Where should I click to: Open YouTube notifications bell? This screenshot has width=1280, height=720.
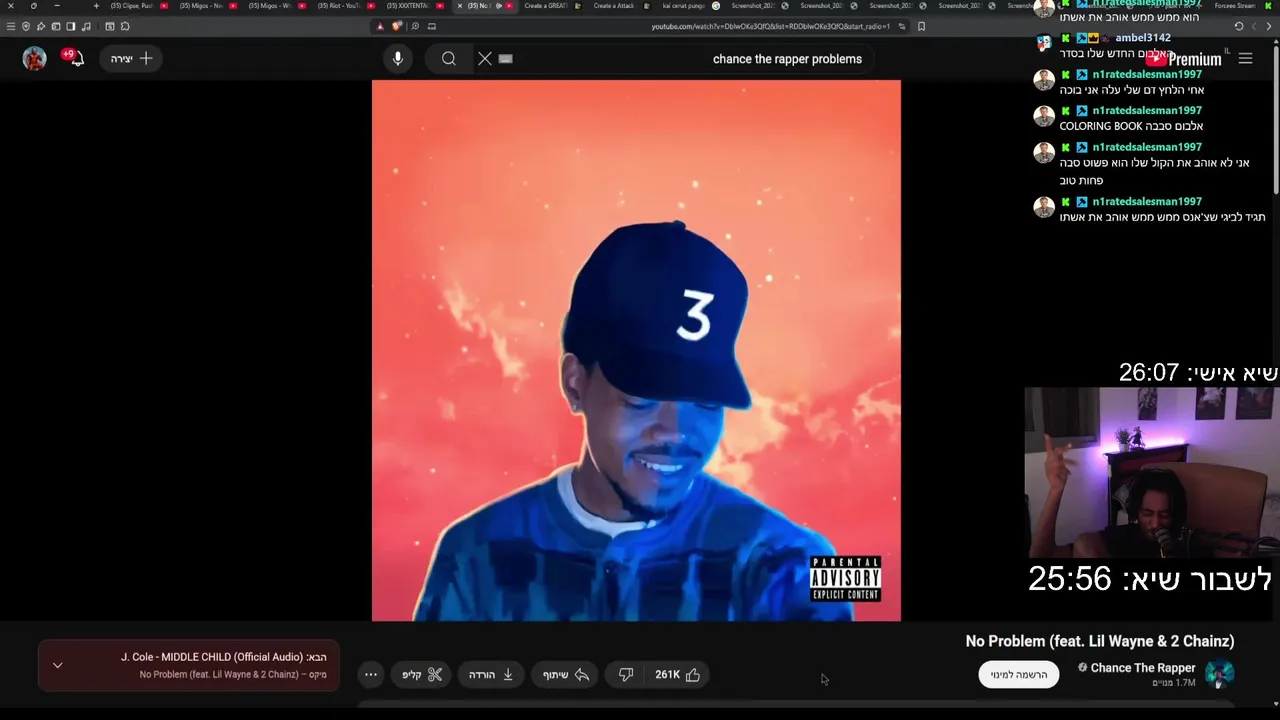[x=76, y=59]
